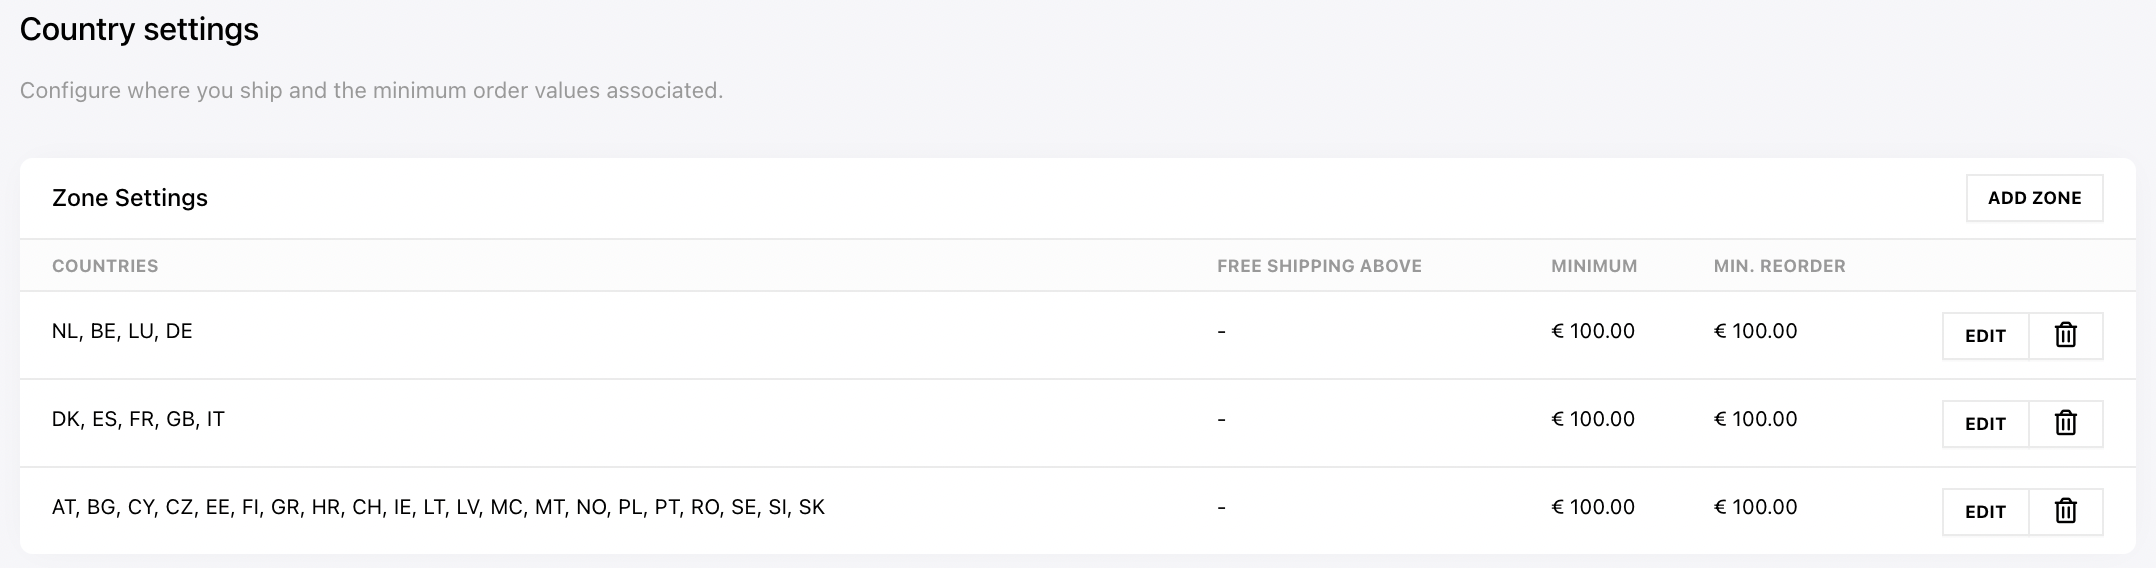Select the NL, BE, LU, DE countries text
The height and width of the screenshot is (568, 2156).
click(x=122, y=331)
